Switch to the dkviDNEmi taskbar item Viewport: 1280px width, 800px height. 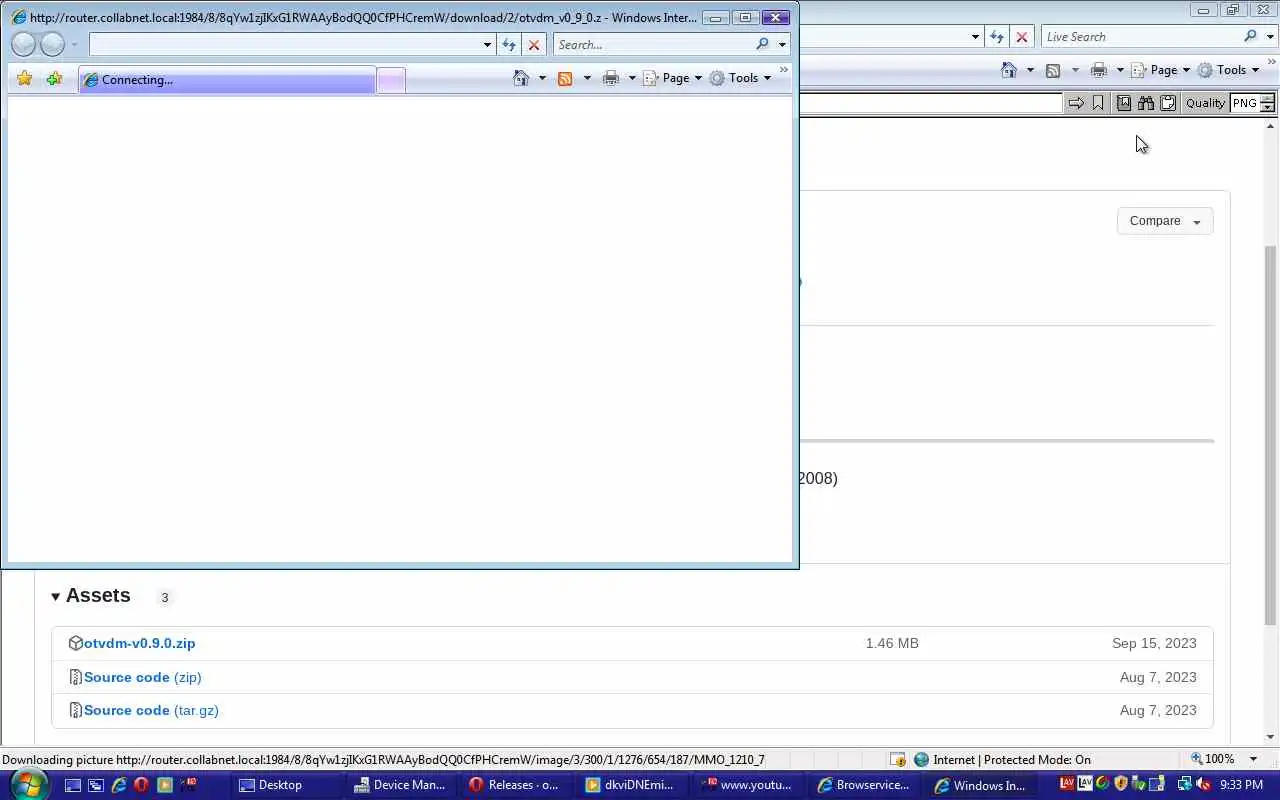point(630,785)
